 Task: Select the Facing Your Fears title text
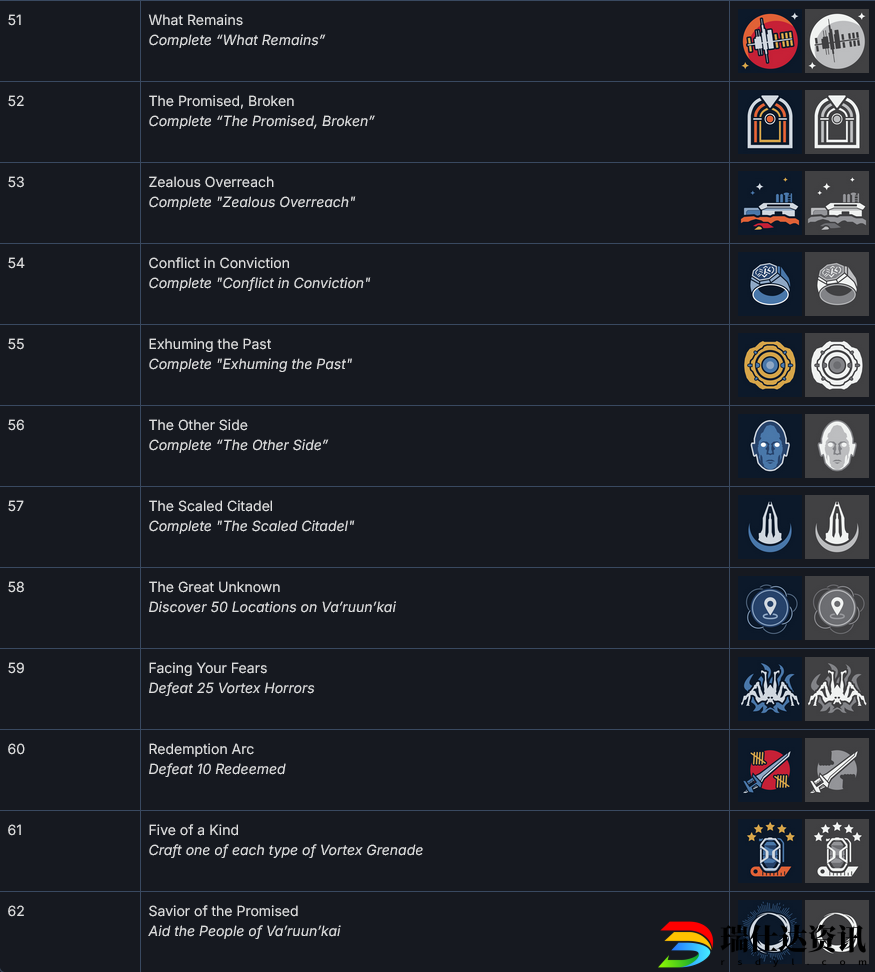[208, 668]
